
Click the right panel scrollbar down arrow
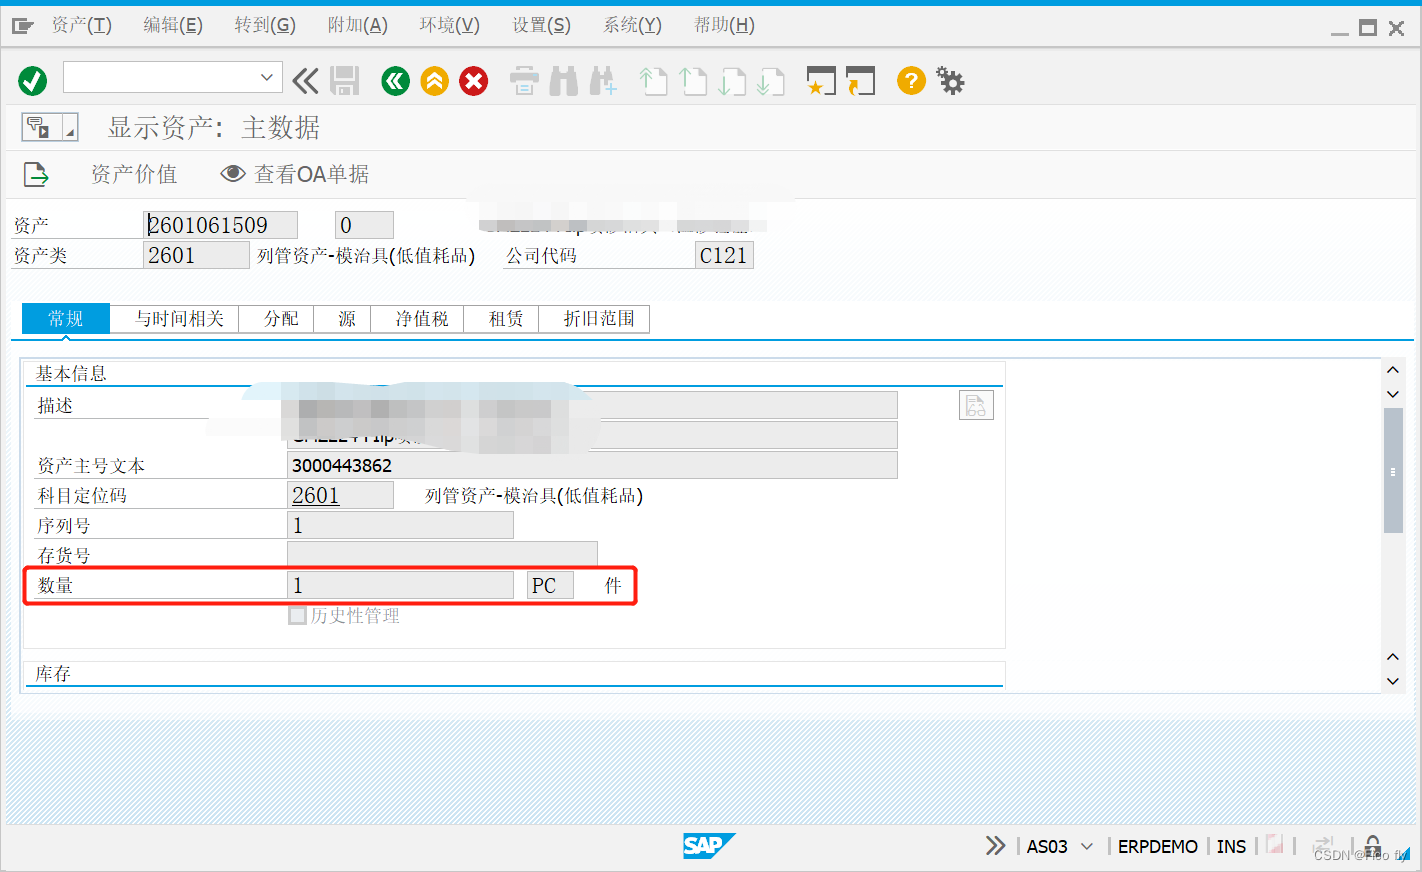1393,394
